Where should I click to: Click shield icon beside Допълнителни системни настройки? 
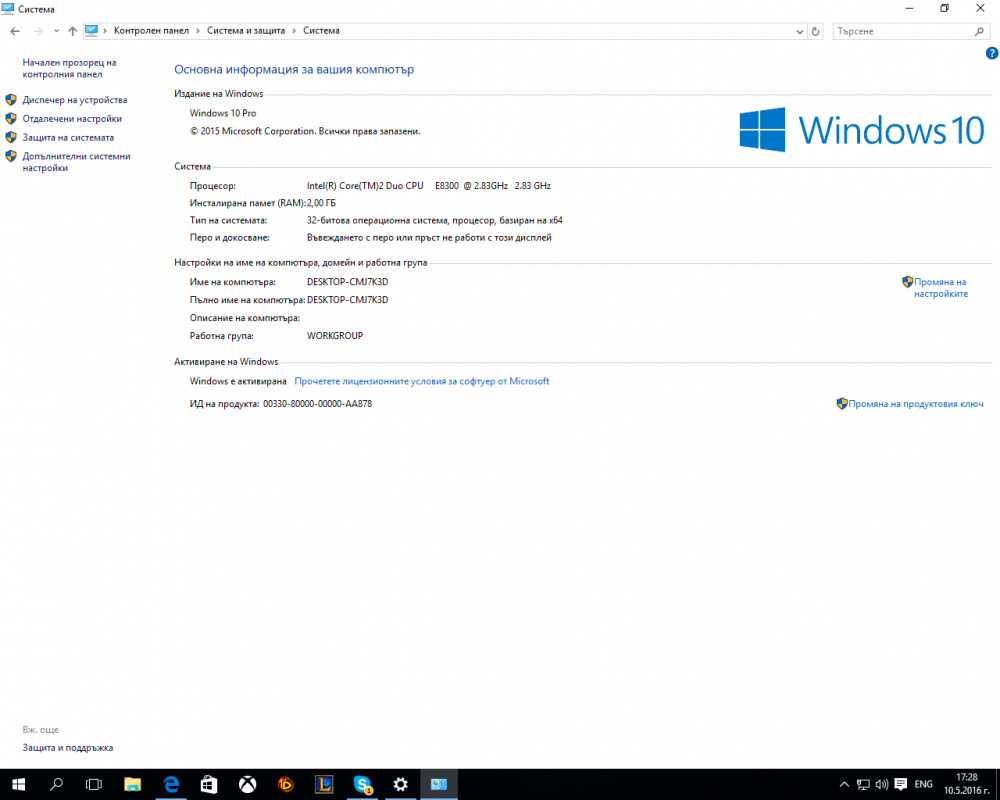(x=11, y=156)
